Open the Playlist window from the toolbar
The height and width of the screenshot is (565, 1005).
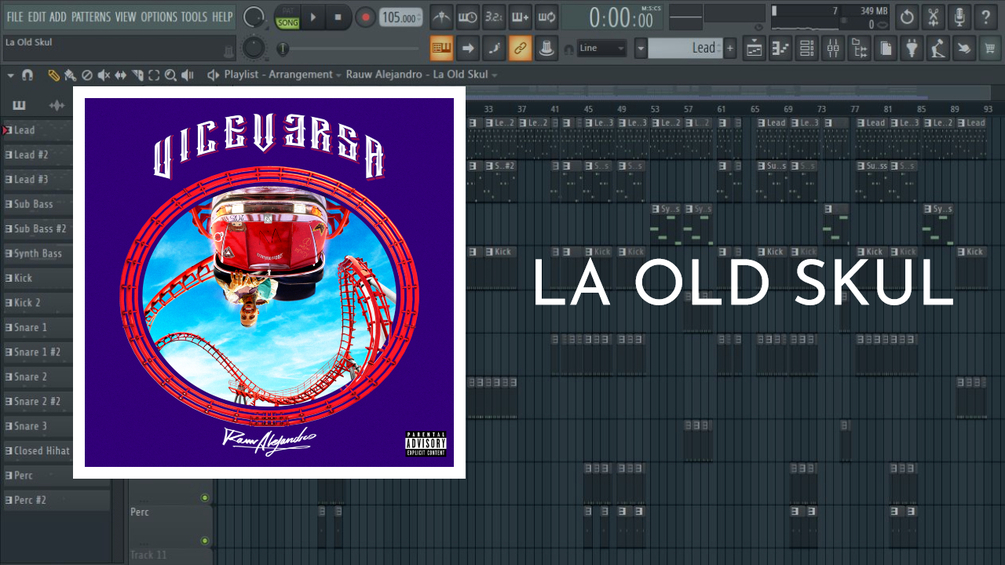pyautogui.click(x=754, y=48)
